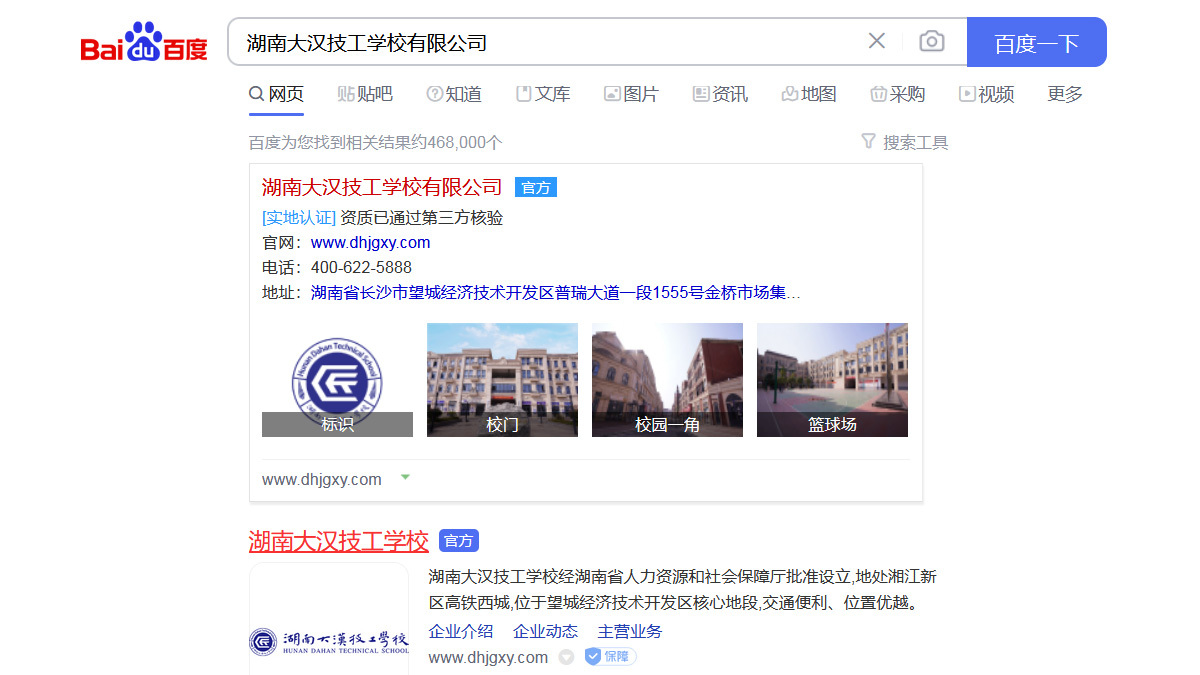Image resolution: width=1200 pixels, height=675 pixels.
Task: Click the 官方 badge on second result
Action: click(x=459, y=541)
